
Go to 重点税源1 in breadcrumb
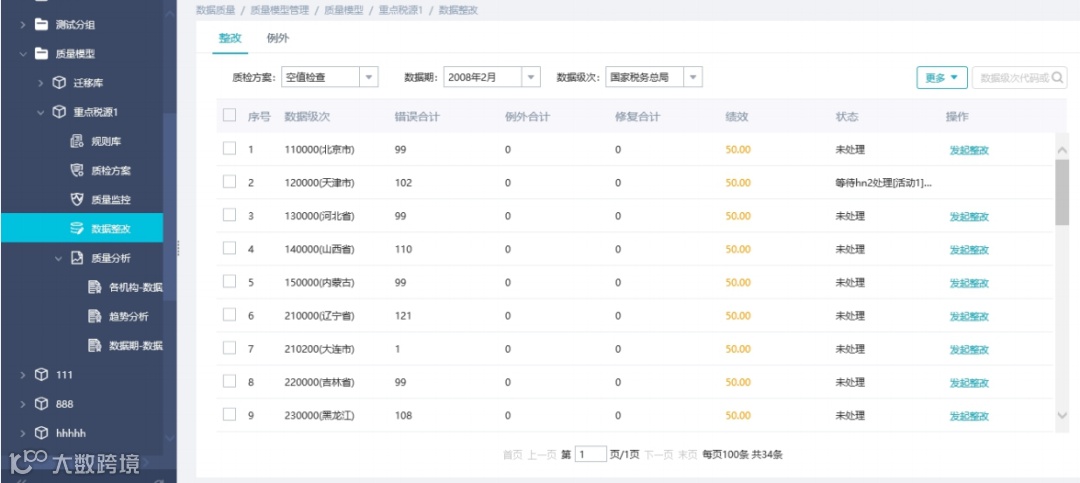point(400,10)
